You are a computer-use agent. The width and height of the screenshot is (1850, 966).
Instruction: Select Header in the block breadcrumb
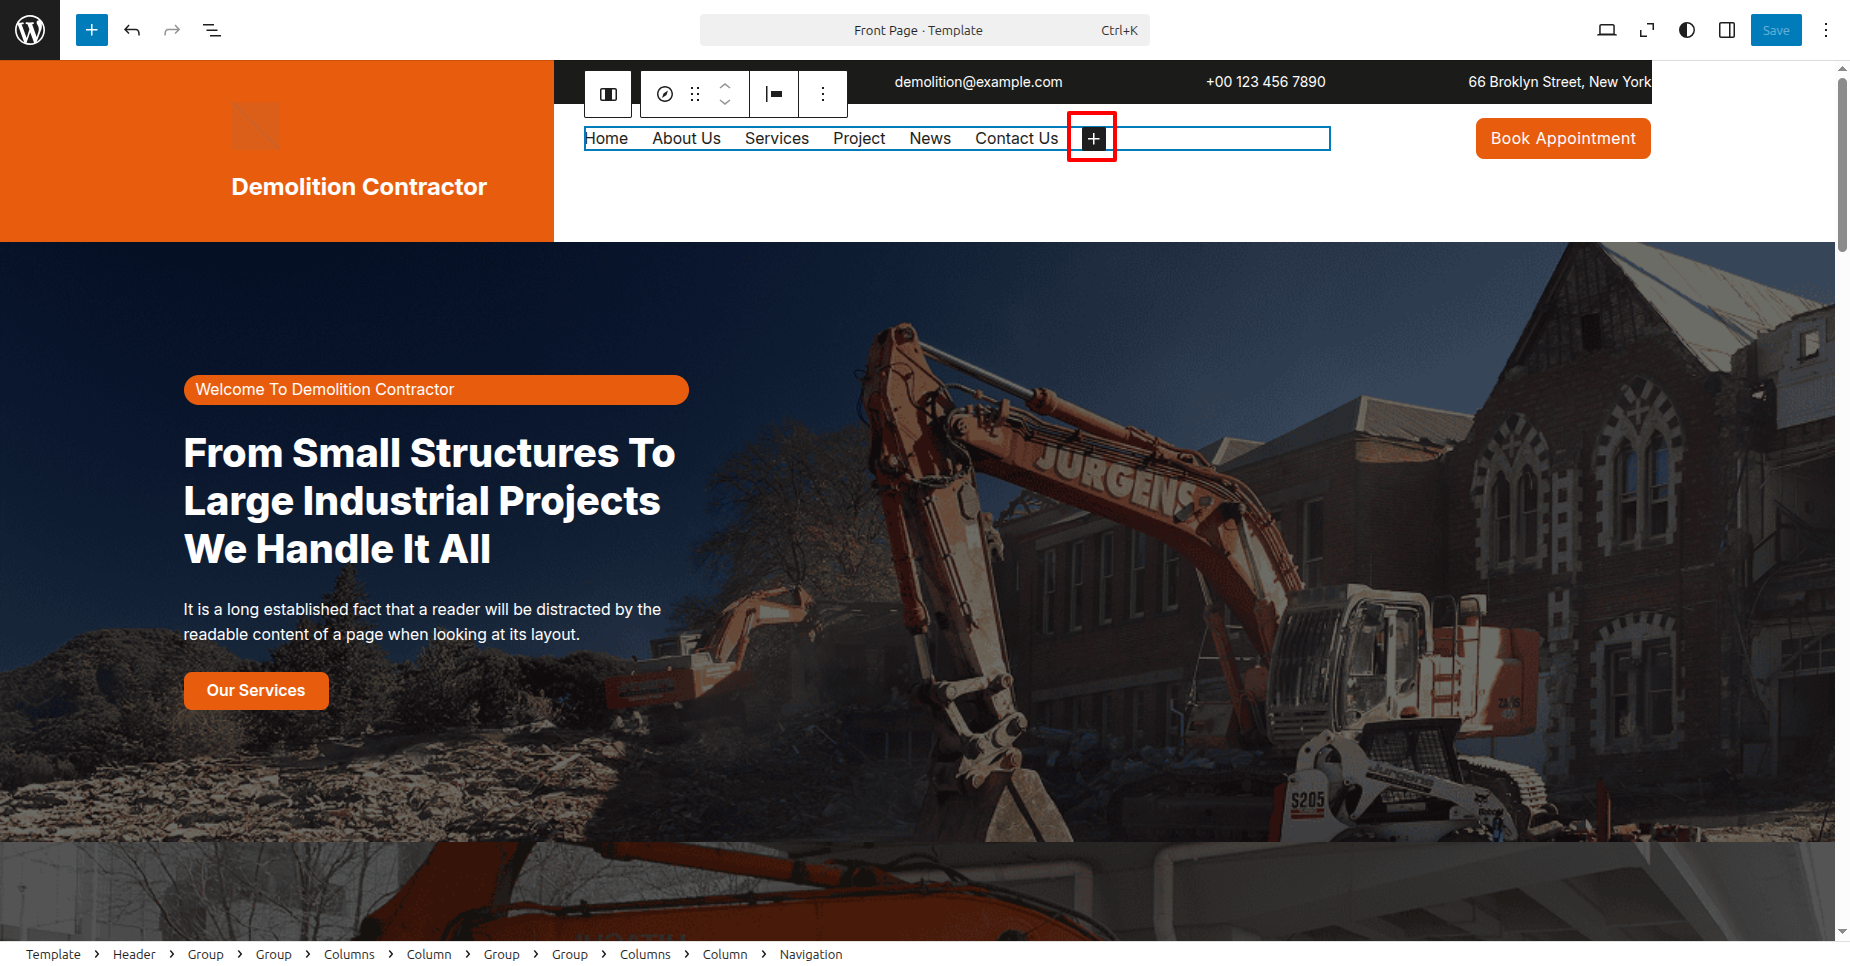click(134, 955)
